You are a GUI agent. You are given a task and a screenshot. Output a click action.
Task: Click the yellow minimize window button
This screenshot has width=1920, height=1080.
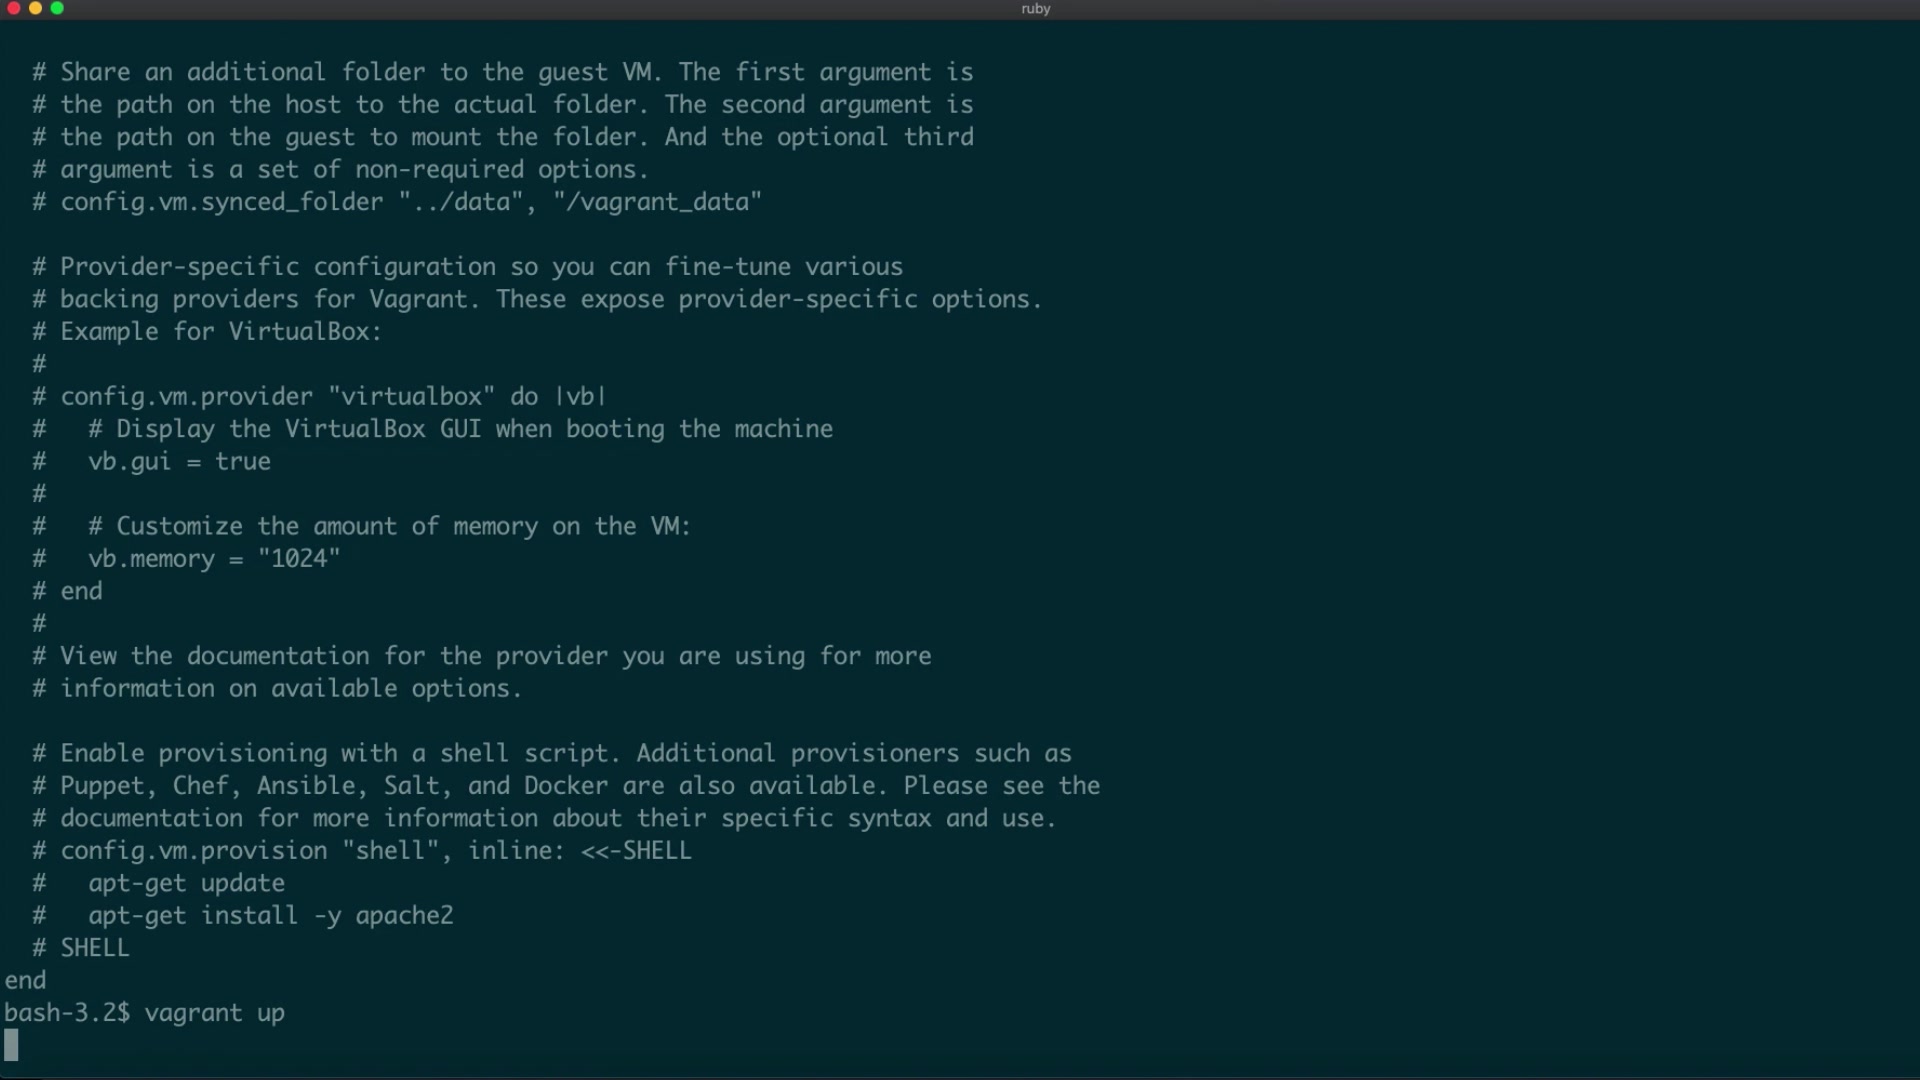(35, 8)
